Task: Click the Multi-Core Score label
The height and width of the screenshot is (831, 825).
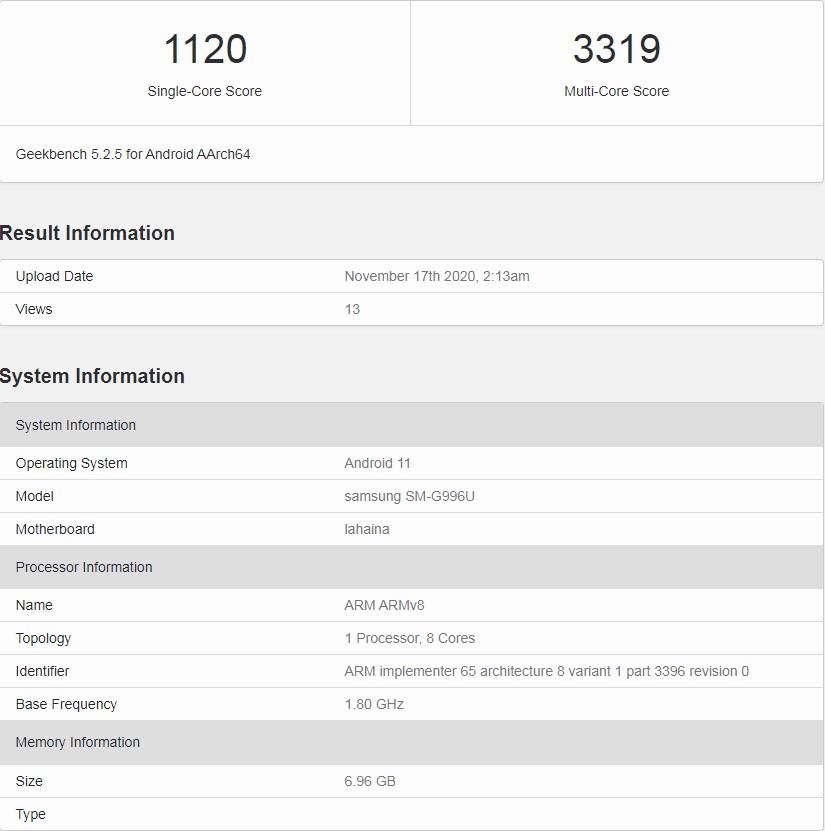Action: pyautogui.click(x=616, y=91)
